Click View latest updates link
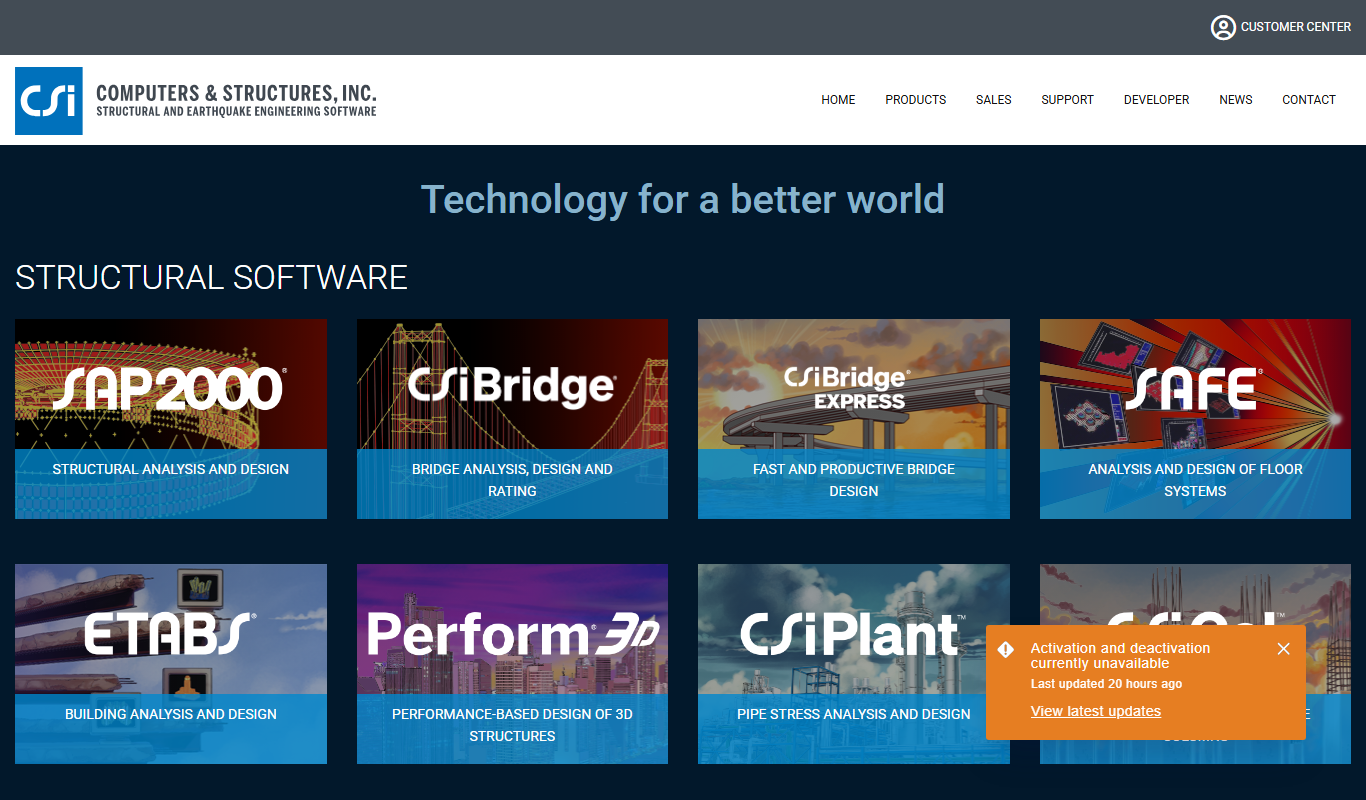The image size is (1366, 800). click(1096, 711)
